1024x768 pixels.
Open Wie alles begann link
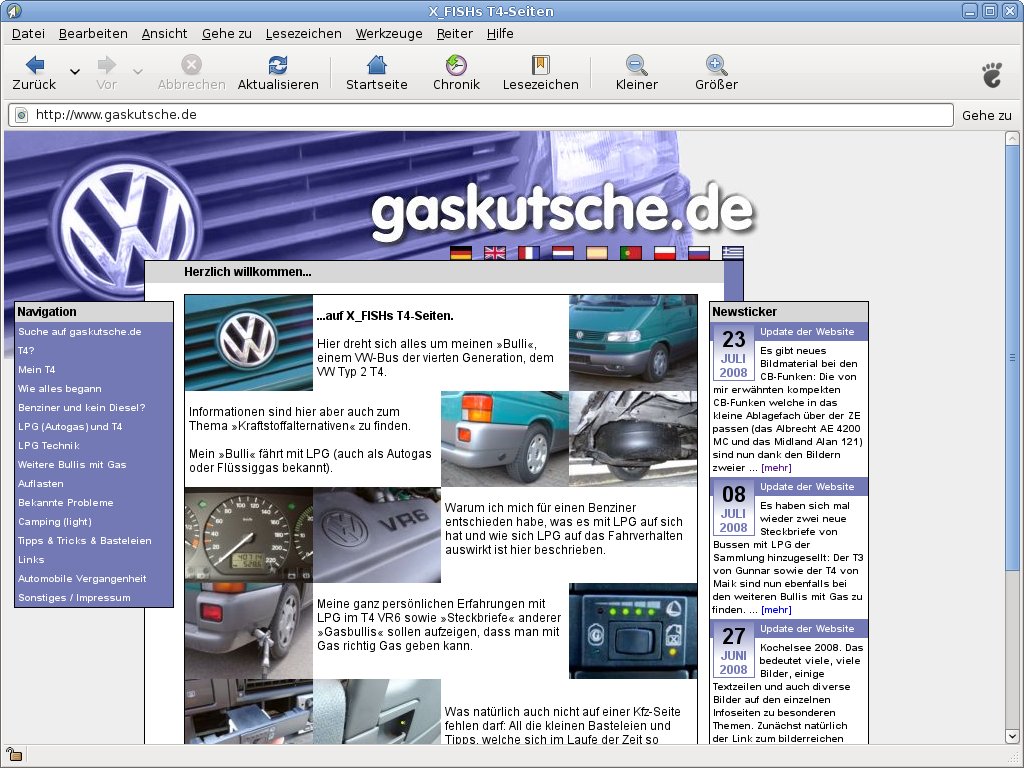pos(59,389)
